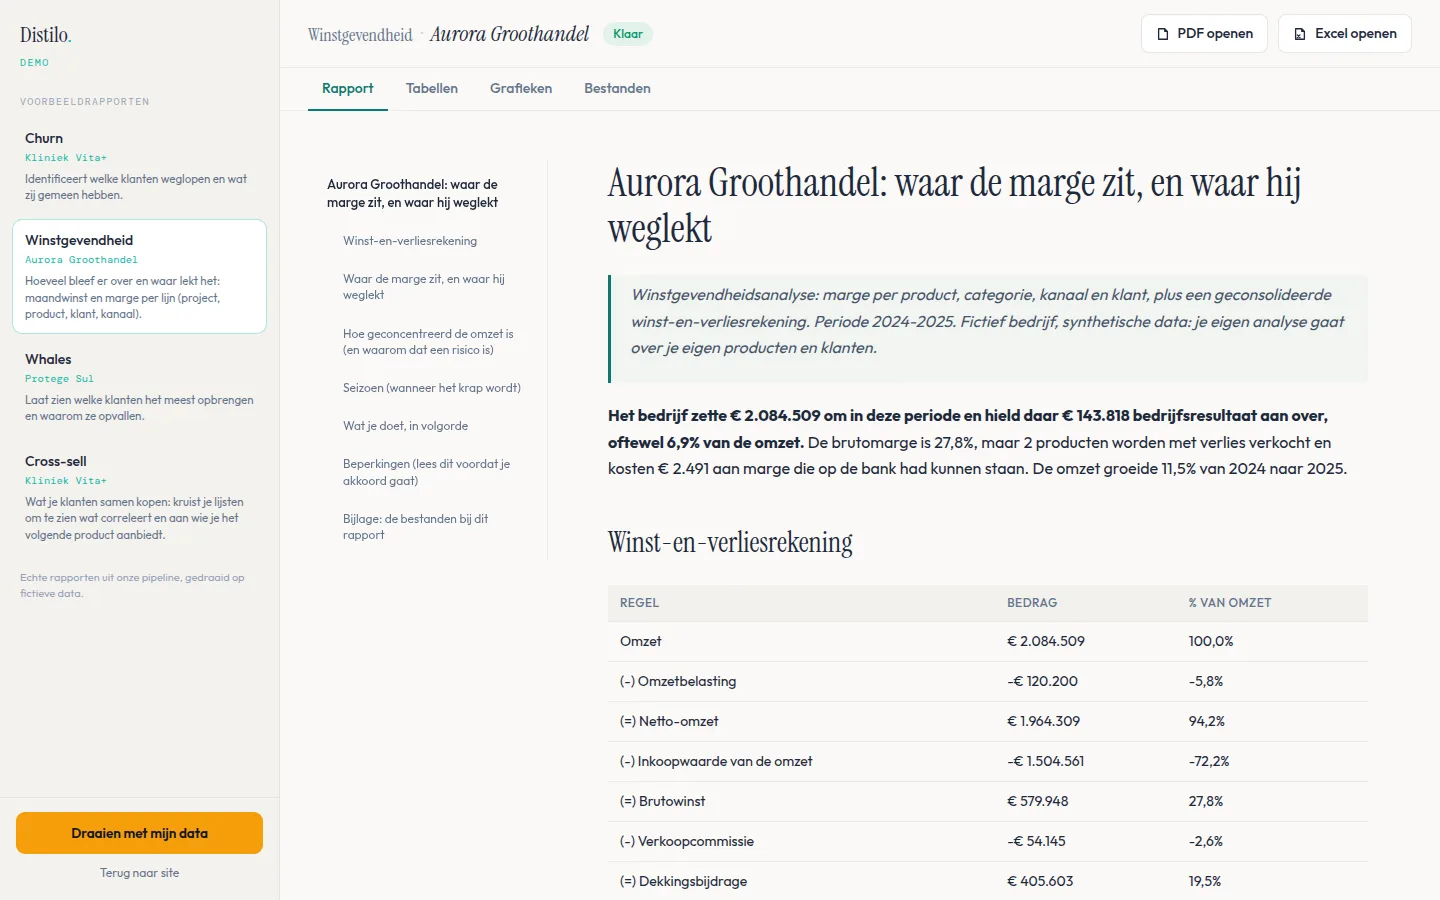Click top contents entry Aurora Groothandel
The width and height of the screenshot is (1440, 900).
point(412,193)
